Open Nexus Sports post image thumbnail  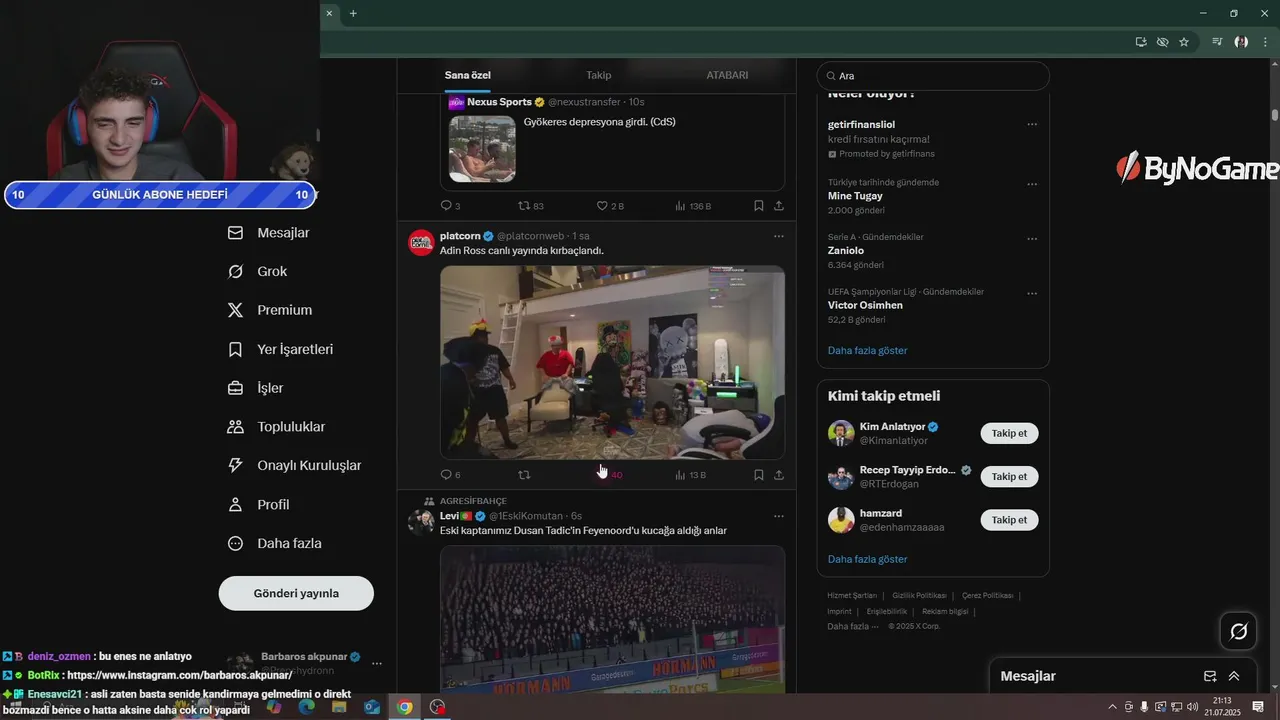point(482,149)
